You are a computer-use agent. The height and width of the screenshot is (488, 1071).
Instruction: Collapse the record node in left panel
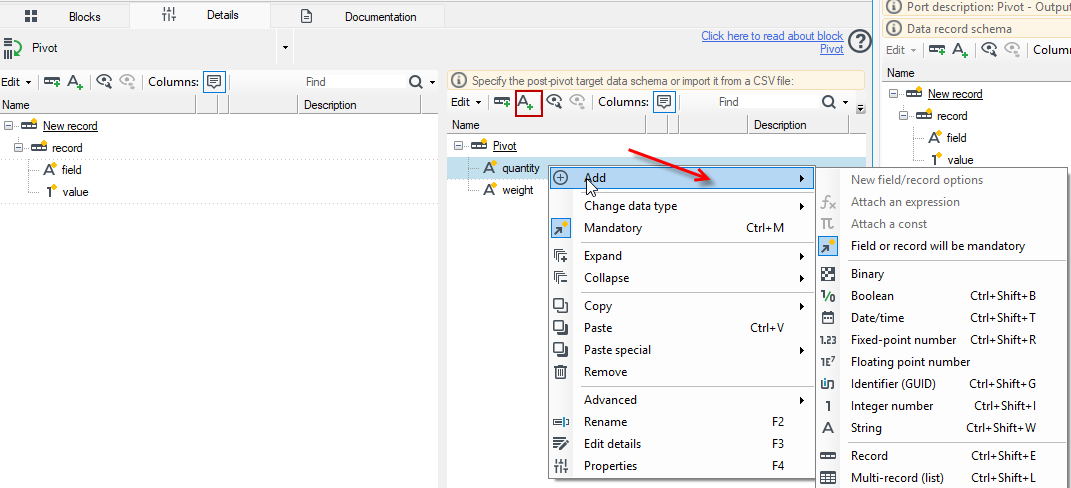tap(18, 148)
